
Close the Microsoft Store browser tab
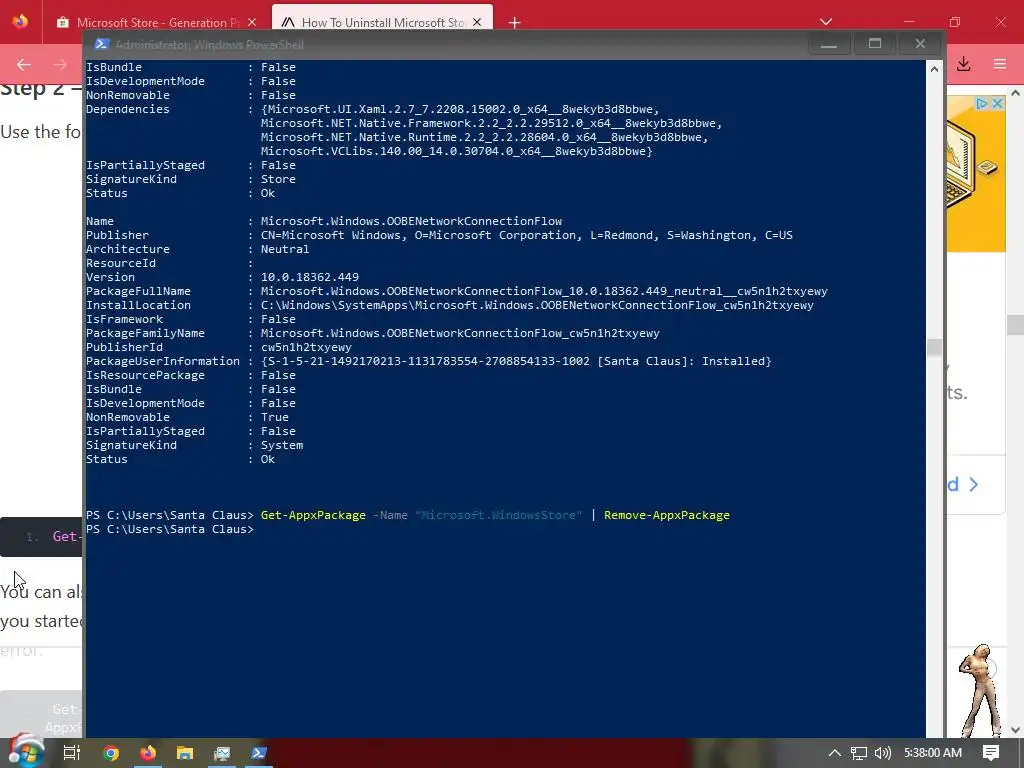click(x=252, y=22)
